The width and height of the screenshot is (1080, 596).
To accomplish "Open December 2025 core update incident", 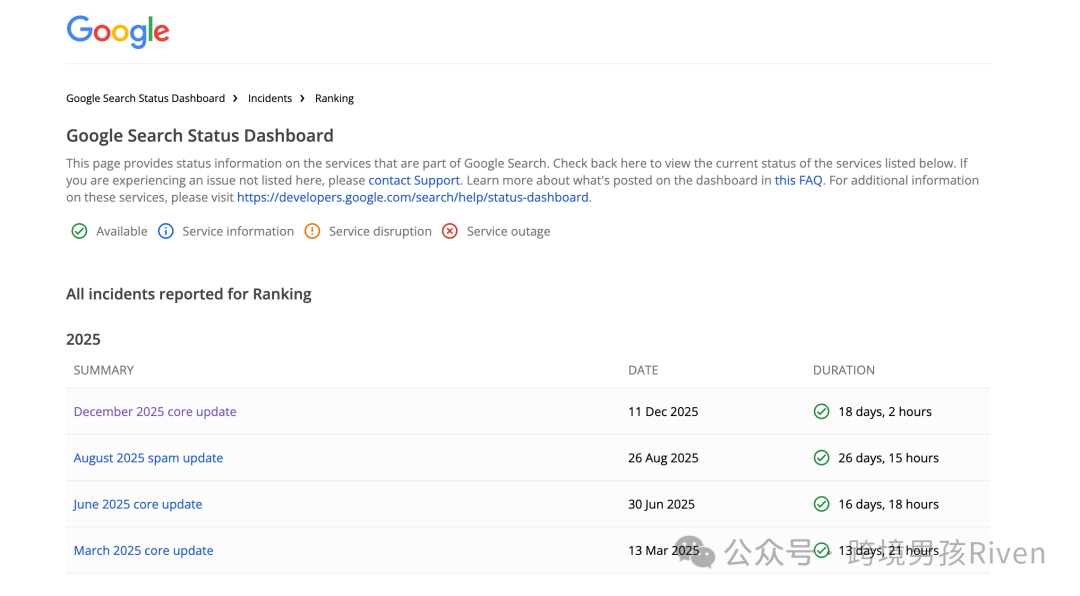I will tap(155, 411).
